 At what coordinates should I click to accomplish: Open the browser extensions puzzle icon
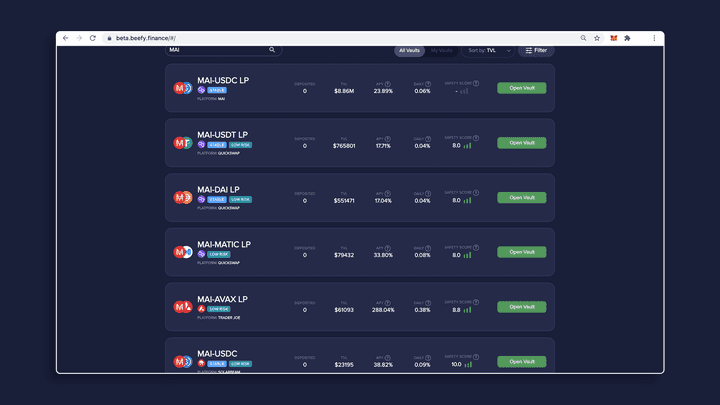pos(627,38)
